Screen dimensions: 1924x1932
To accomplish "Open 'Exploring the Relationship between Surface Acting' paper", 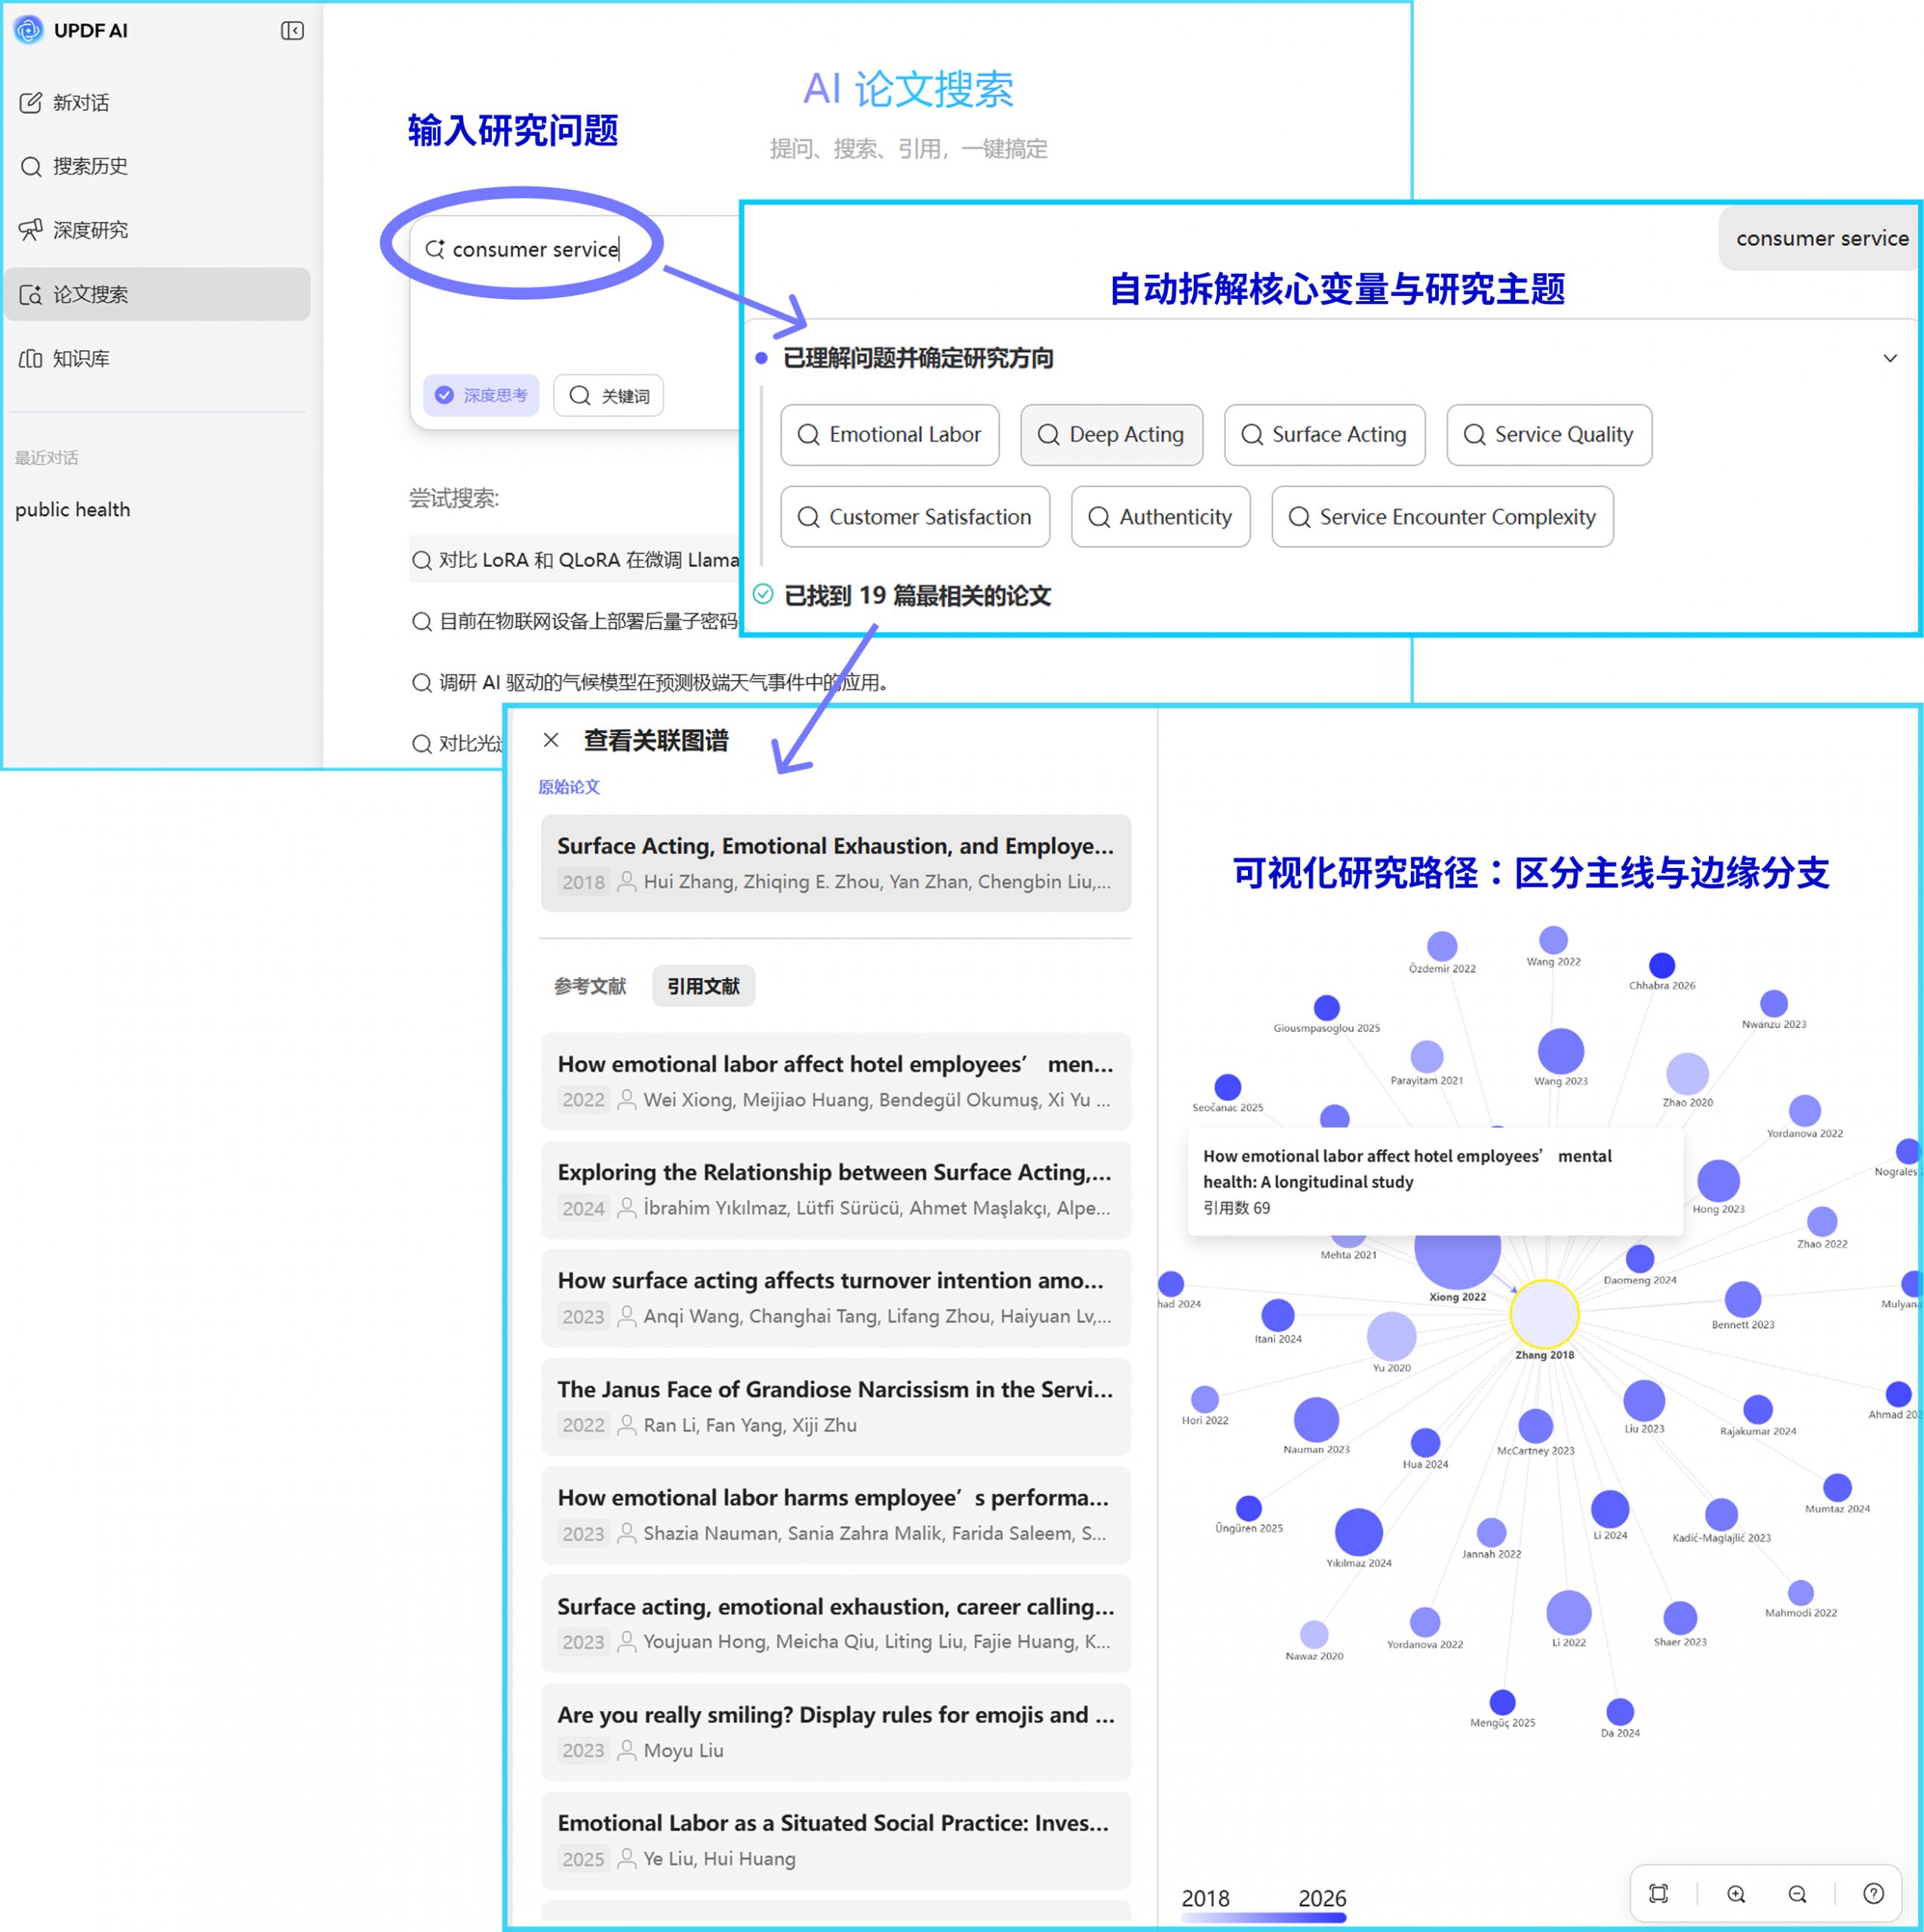I will (x=836, y=1189).
